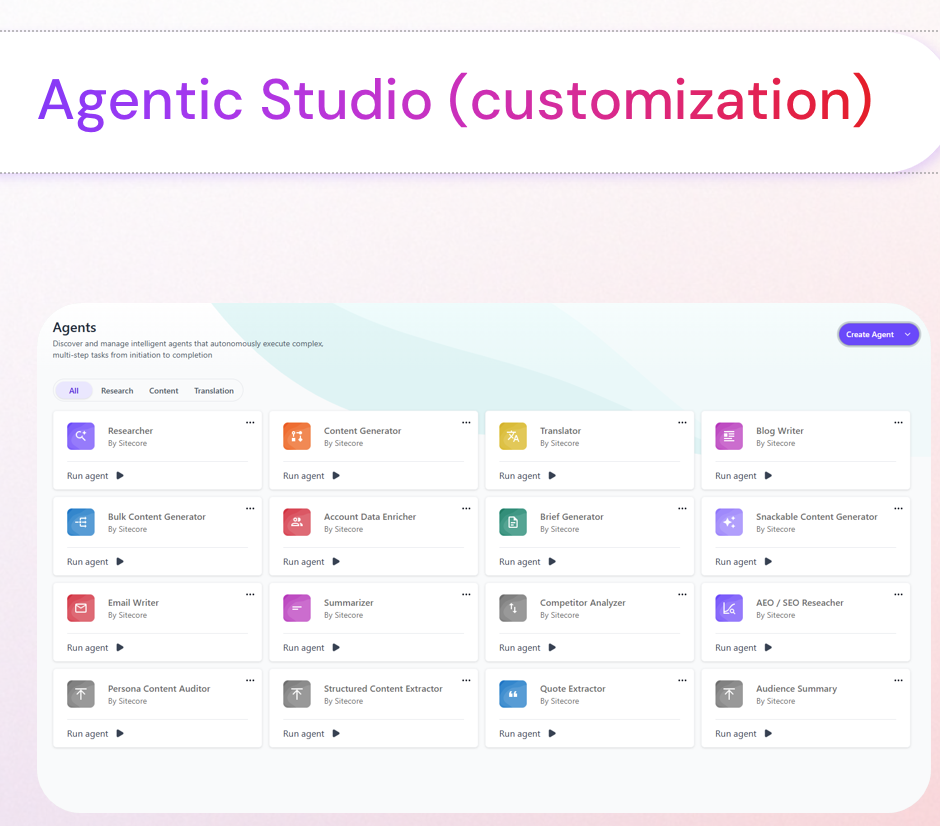Click the Account Data Enricher icon
The width and height of the screenshot is (940, 826).
(297, 522)
